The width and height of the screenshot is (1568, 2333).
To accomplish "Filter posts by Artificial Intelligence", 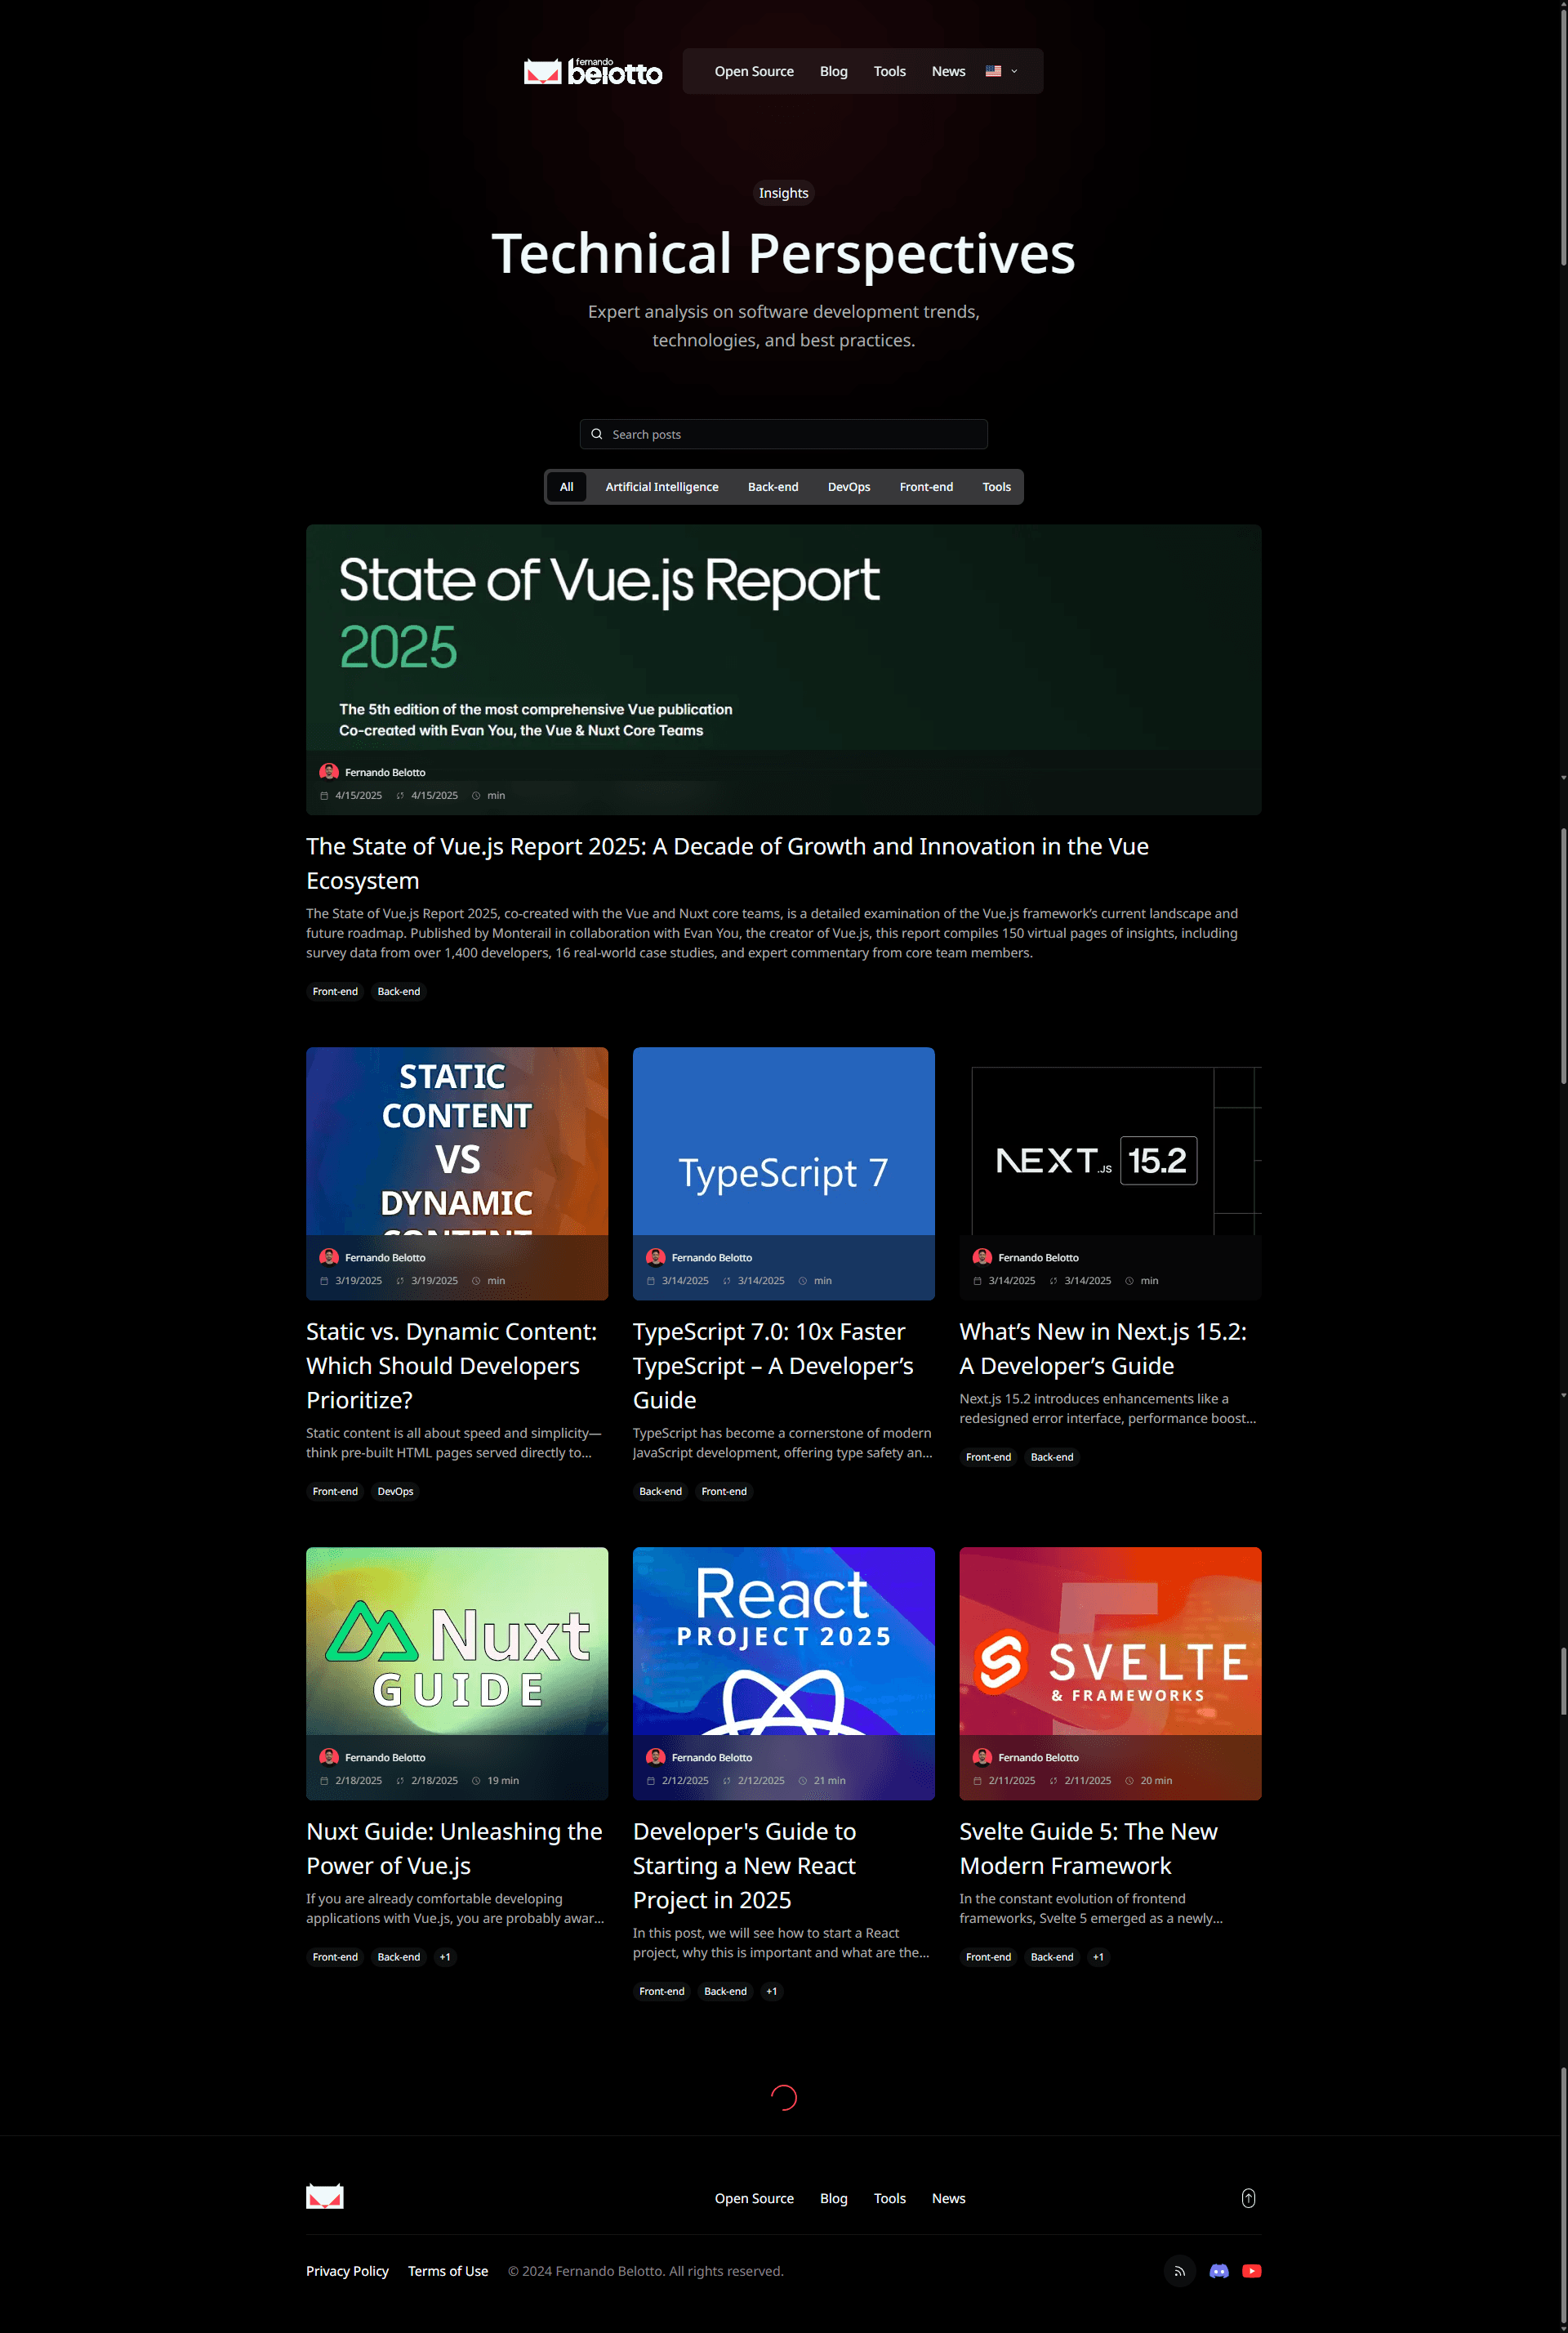I will click(661, 487).
